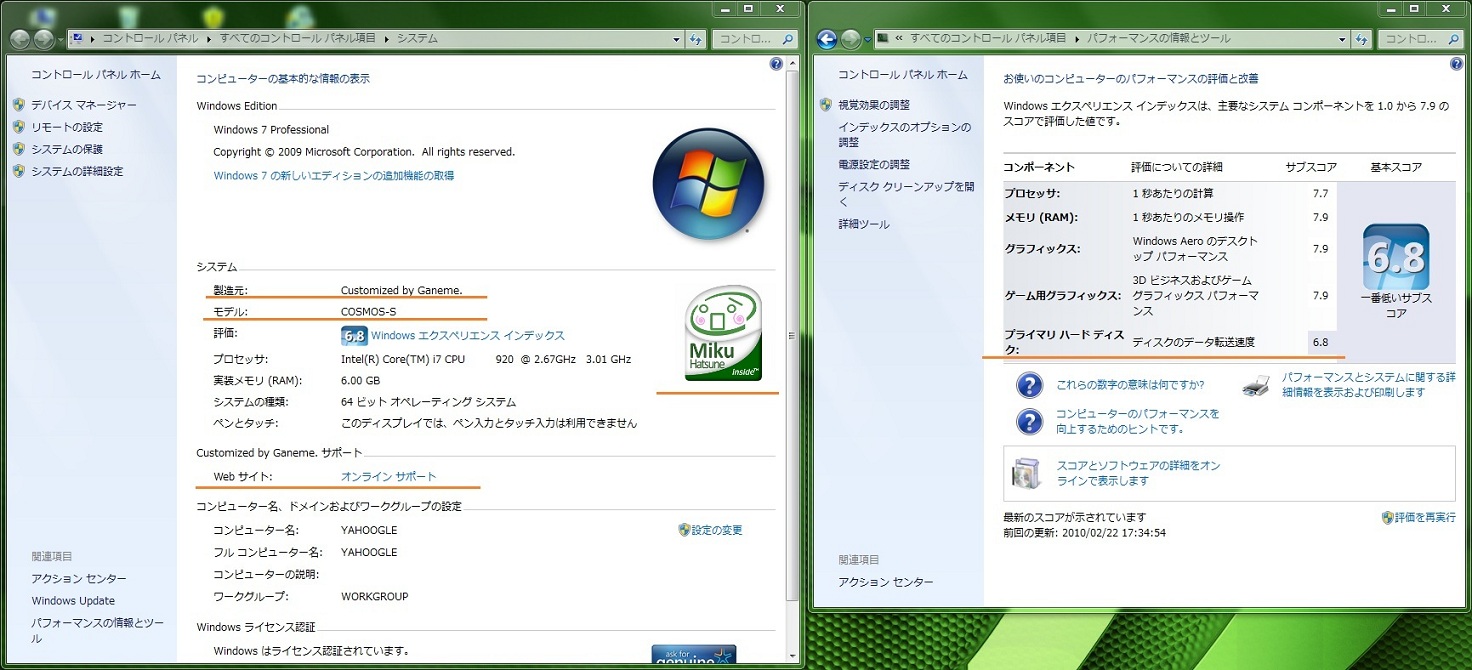Select すべてのコントロール パネル項目 breadcrumb in System window
Screen dimensions: 1472x670
[x=298, y=39]
